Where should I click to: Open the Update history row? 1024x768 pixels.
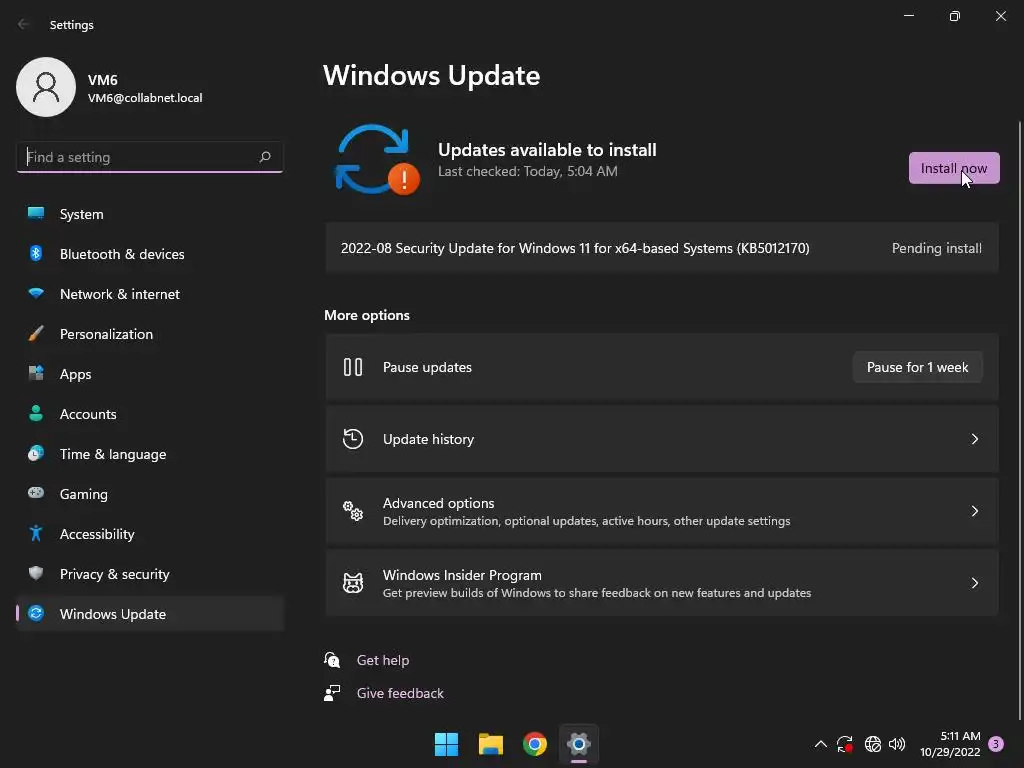click(x=662, y=439)
